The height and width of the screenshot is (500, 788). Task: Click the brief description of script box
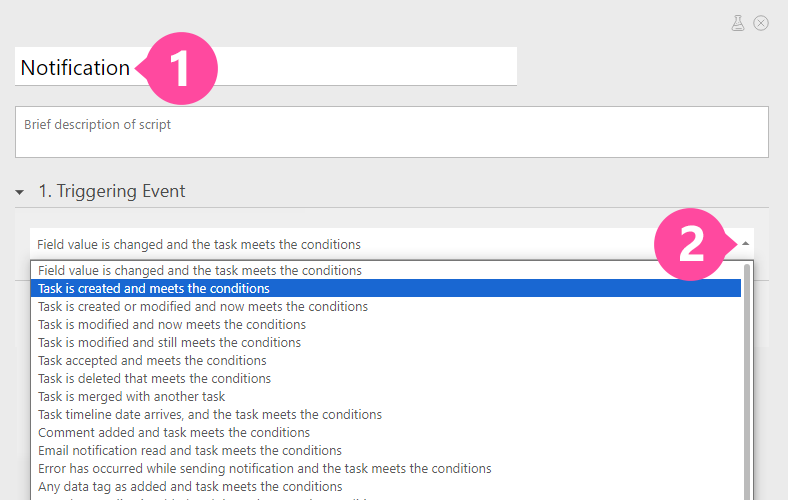click(391, 132)
